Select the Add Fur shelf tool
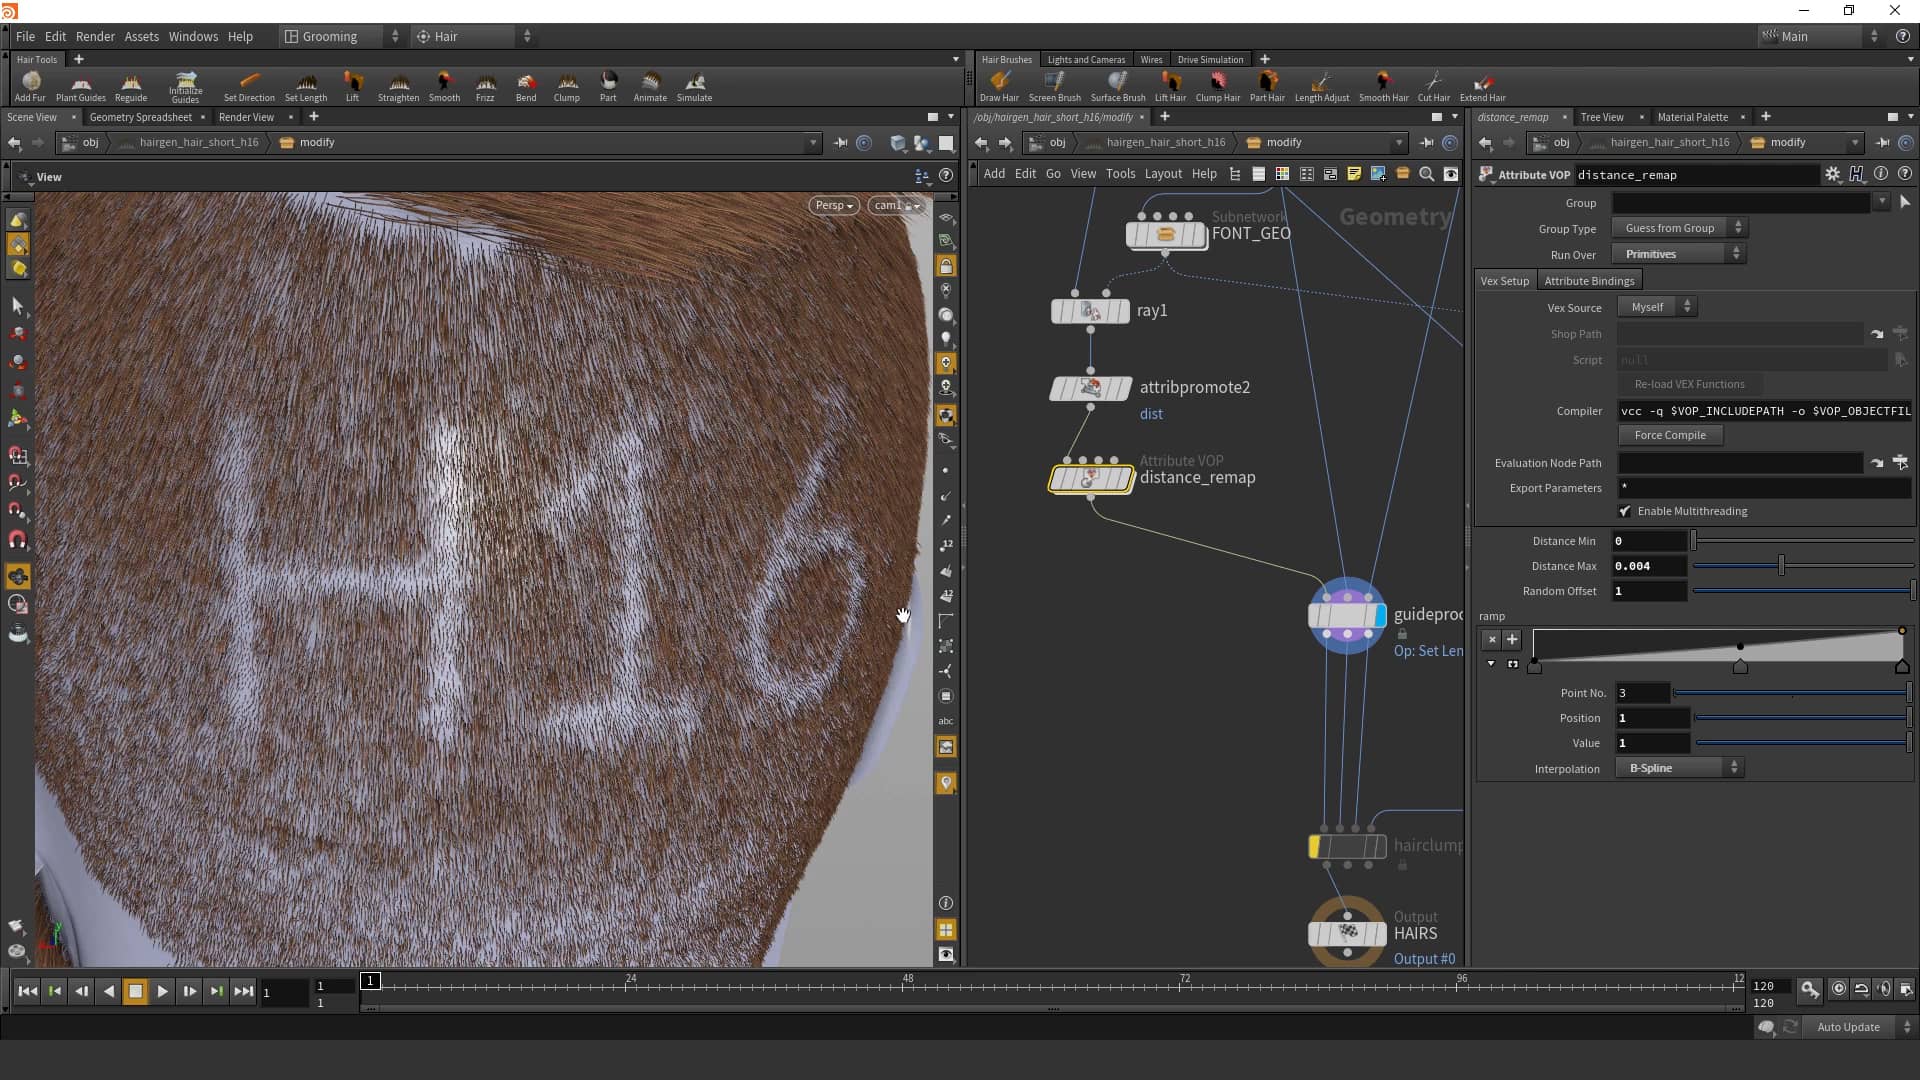Screen dimensions: 1920x1080 click(30, 87)
